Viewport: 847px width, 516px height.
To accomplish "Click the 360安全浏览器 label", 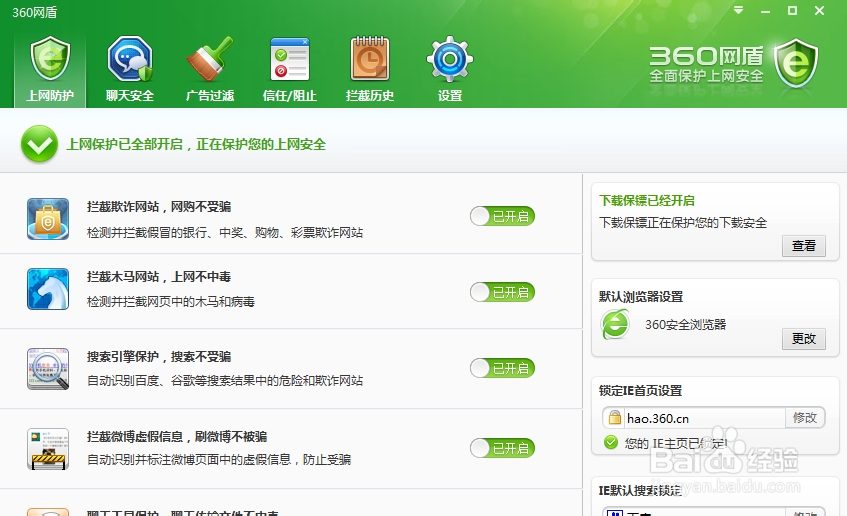I will click(x=685, y=325).
